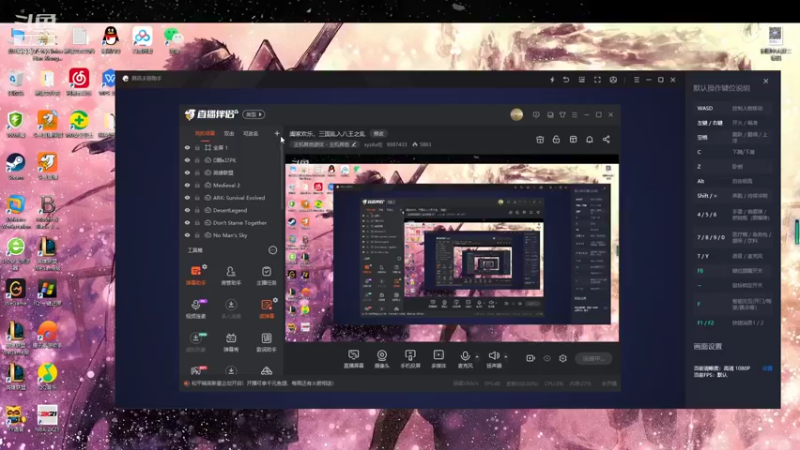Open QQ penguin desktop shortcut

coord(111,40)
